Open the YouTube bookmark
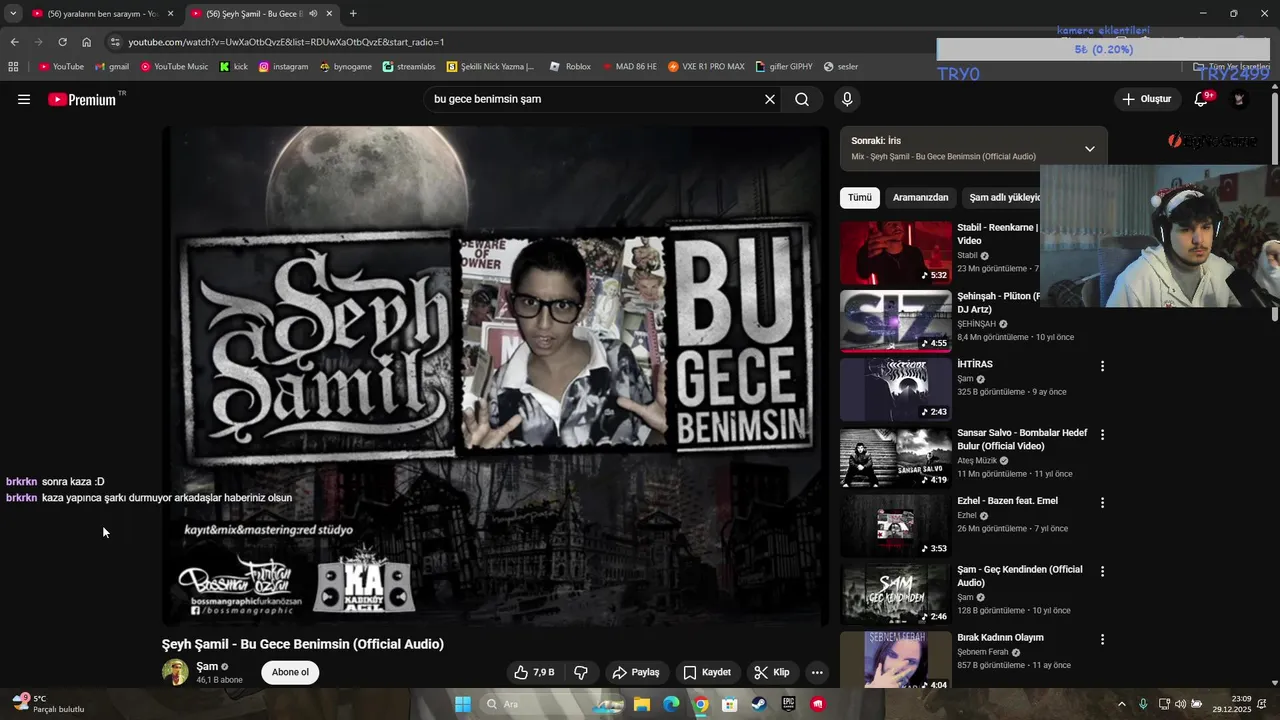Screen dimensions: 1280x720 pyautogui.click(x=62, y=66)
